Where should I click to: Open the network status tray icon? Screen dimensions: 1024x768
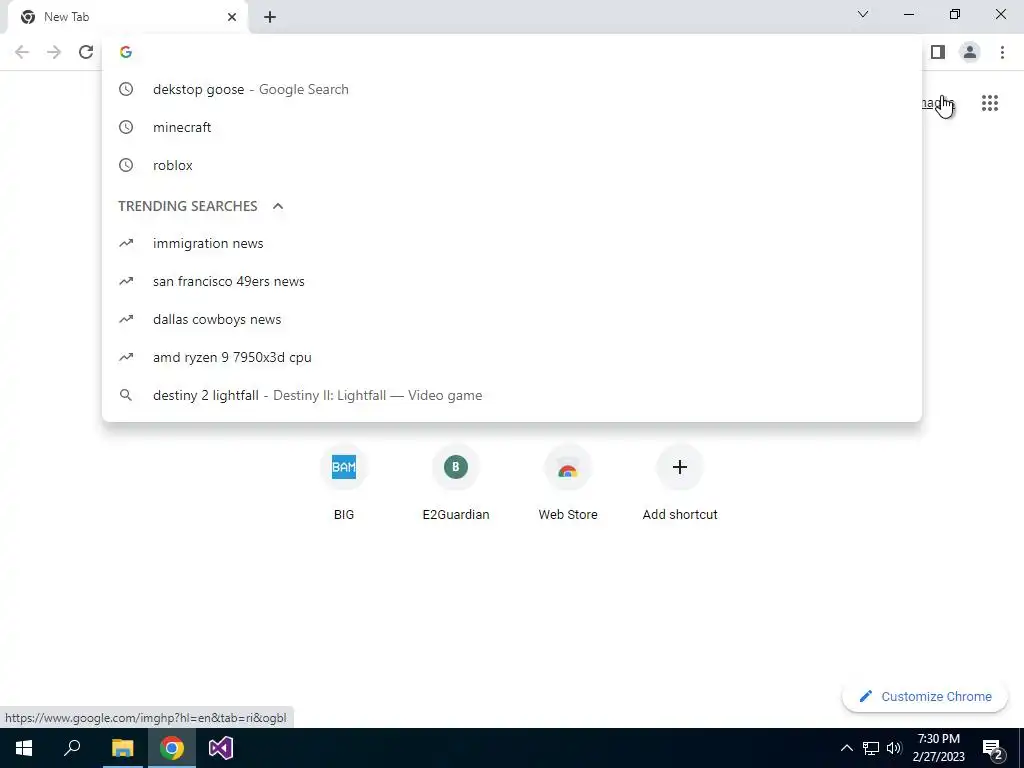coord(871,748)
